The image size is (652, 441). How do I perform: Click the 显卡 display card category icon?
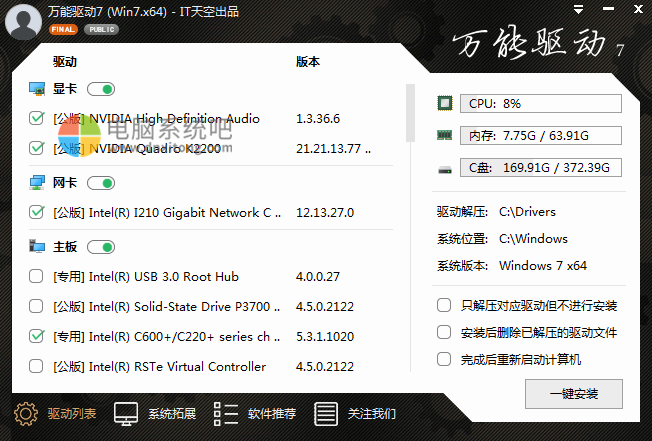[x=37, y=89]
